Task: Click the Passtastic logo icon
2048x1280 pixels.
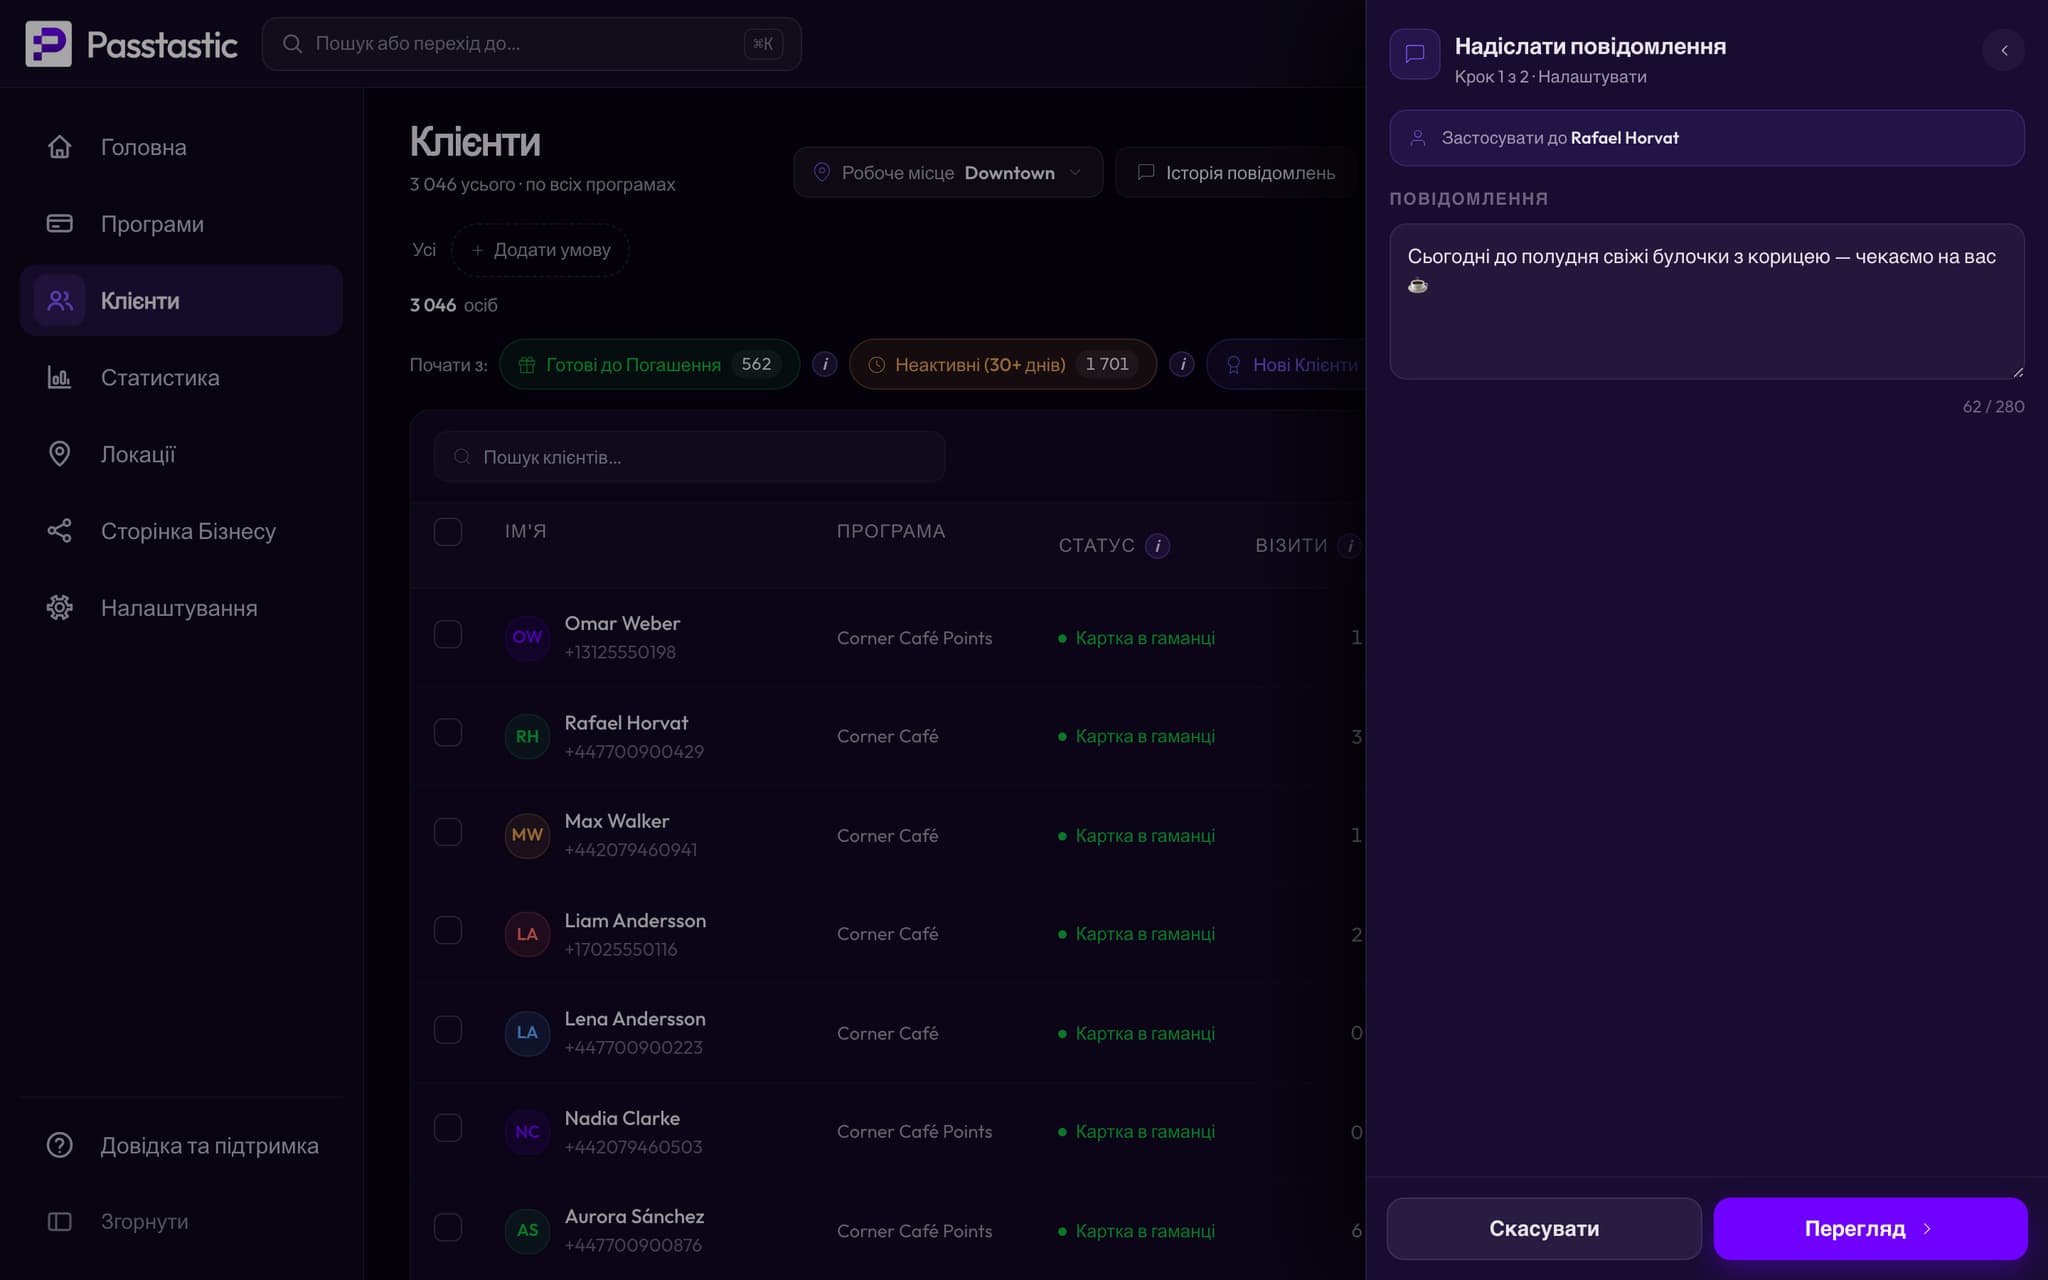Action: (48, 44)
